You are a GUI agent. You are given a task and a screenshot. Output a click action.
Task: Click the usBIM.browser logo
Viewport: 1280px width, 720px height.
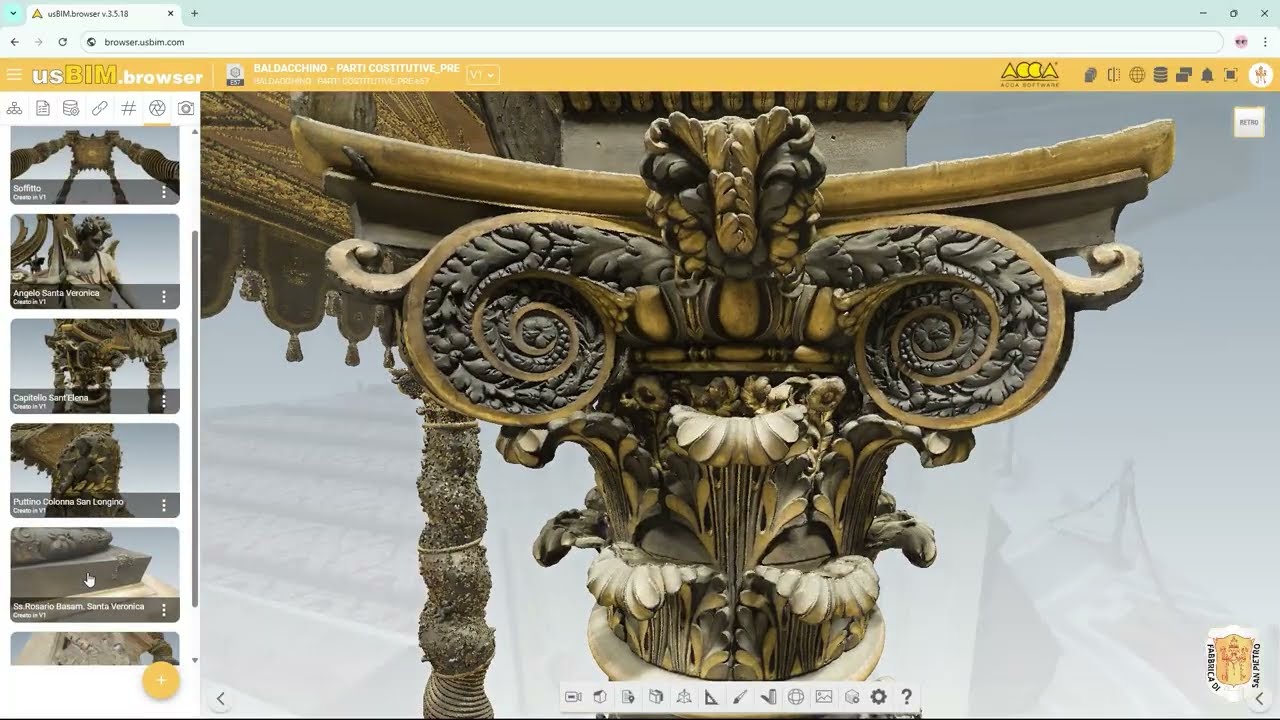click(117, 75)
